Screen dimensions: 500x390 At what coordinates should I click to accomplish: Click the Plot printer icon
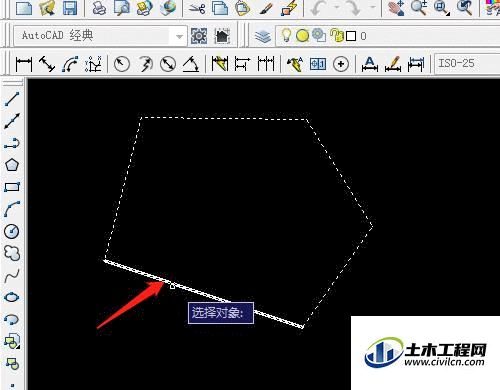(99, 7)
